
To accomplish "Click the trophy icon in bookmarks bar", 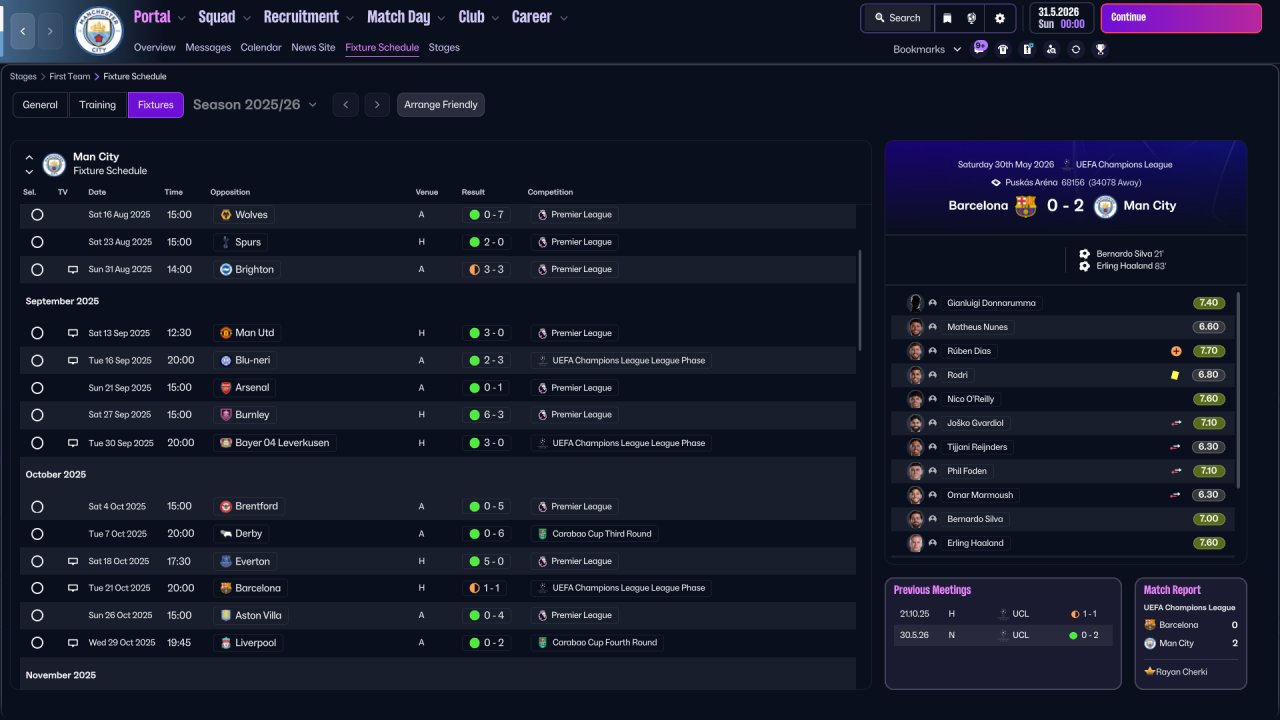I will (x=1100, y=49).
